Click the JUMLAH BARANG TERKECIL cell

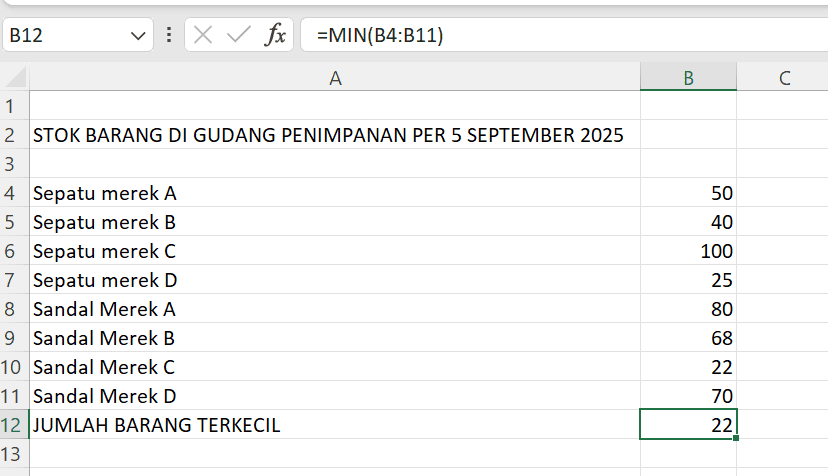[x=157, y=425]
